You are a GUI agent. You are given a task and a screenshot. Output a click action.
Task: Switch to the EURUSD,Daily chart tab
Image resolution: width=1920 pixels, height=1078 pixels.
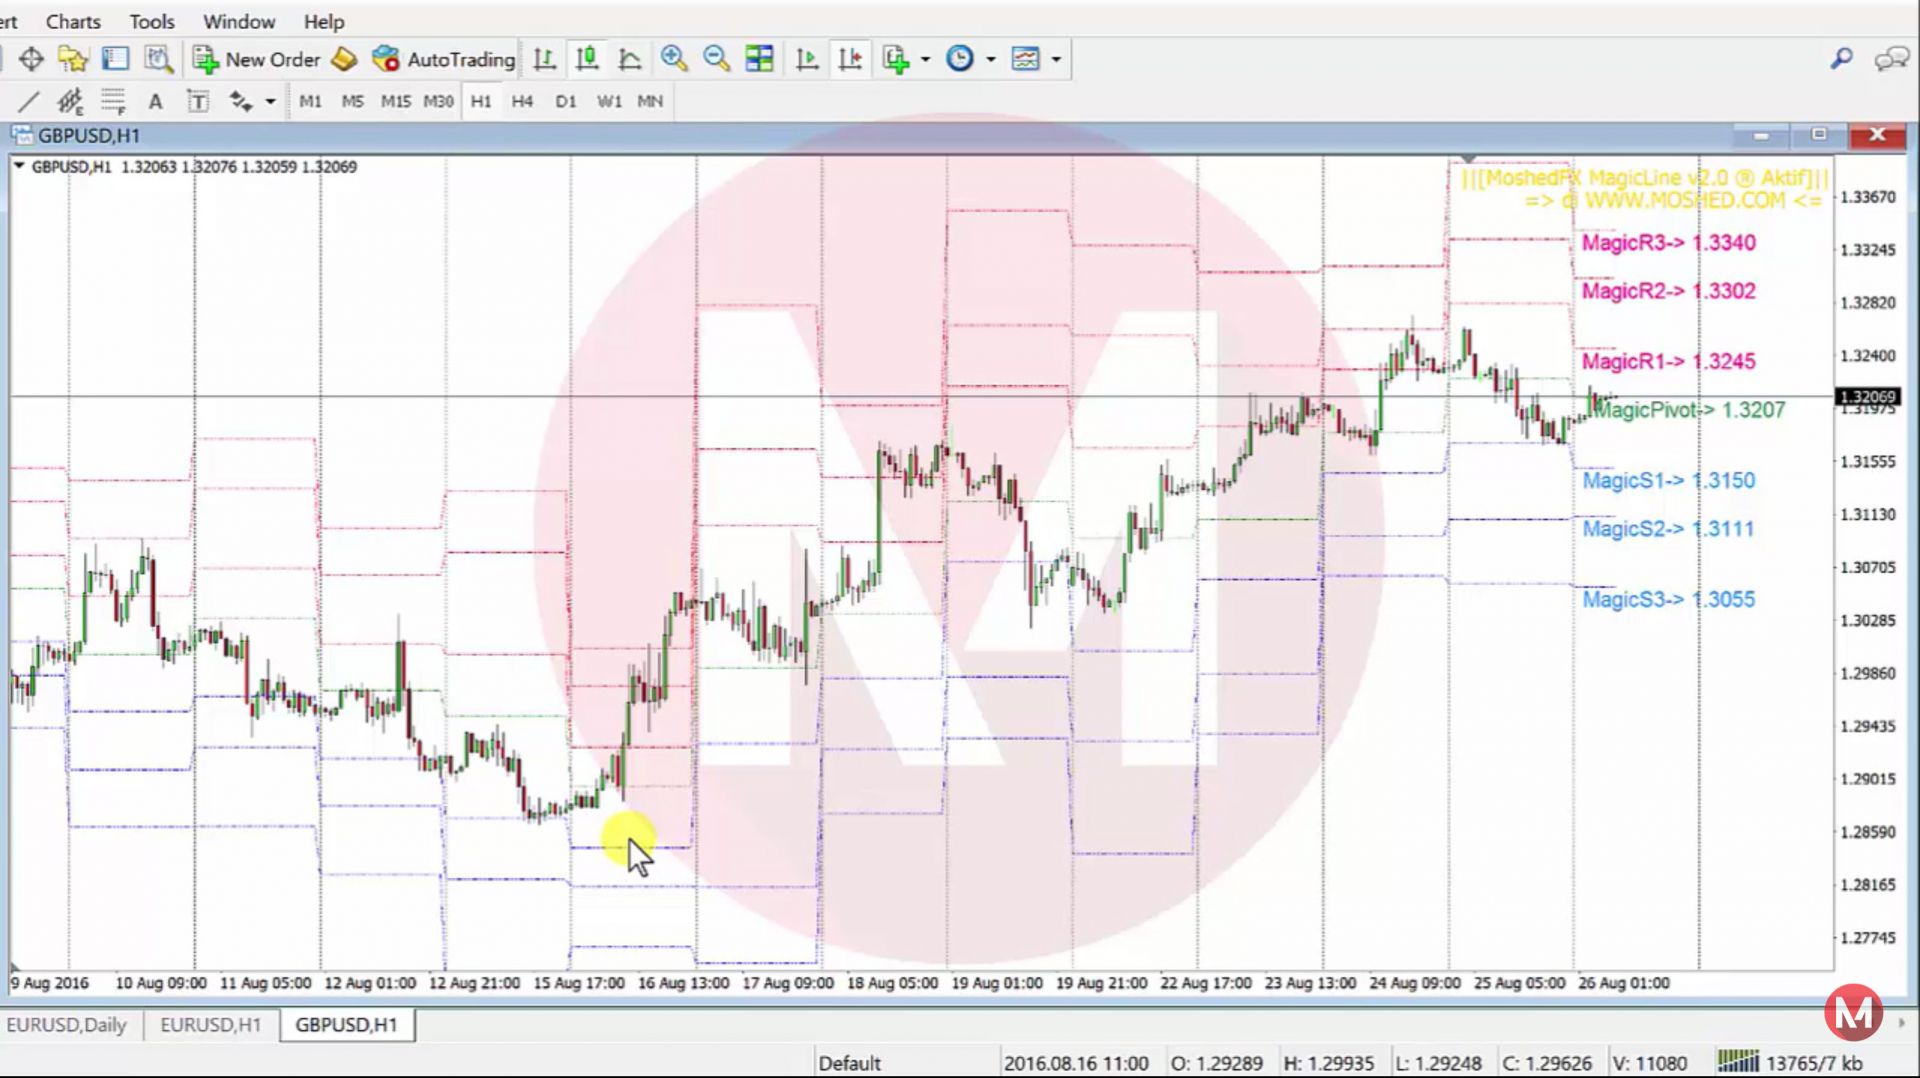coord(69,1024)
